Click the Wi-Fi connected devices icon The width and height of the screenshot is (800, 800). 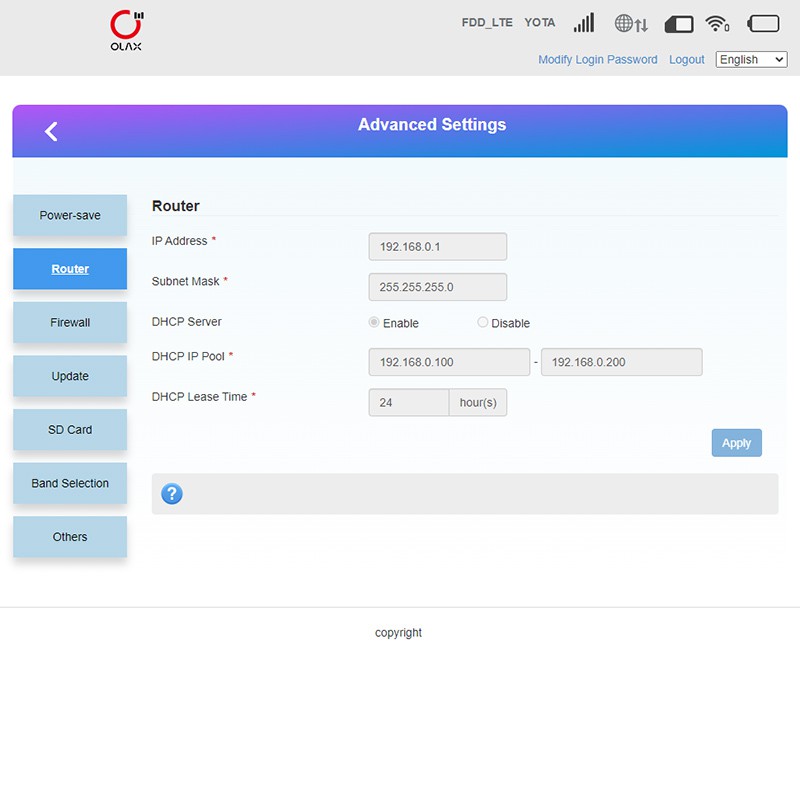click(717, 23)
